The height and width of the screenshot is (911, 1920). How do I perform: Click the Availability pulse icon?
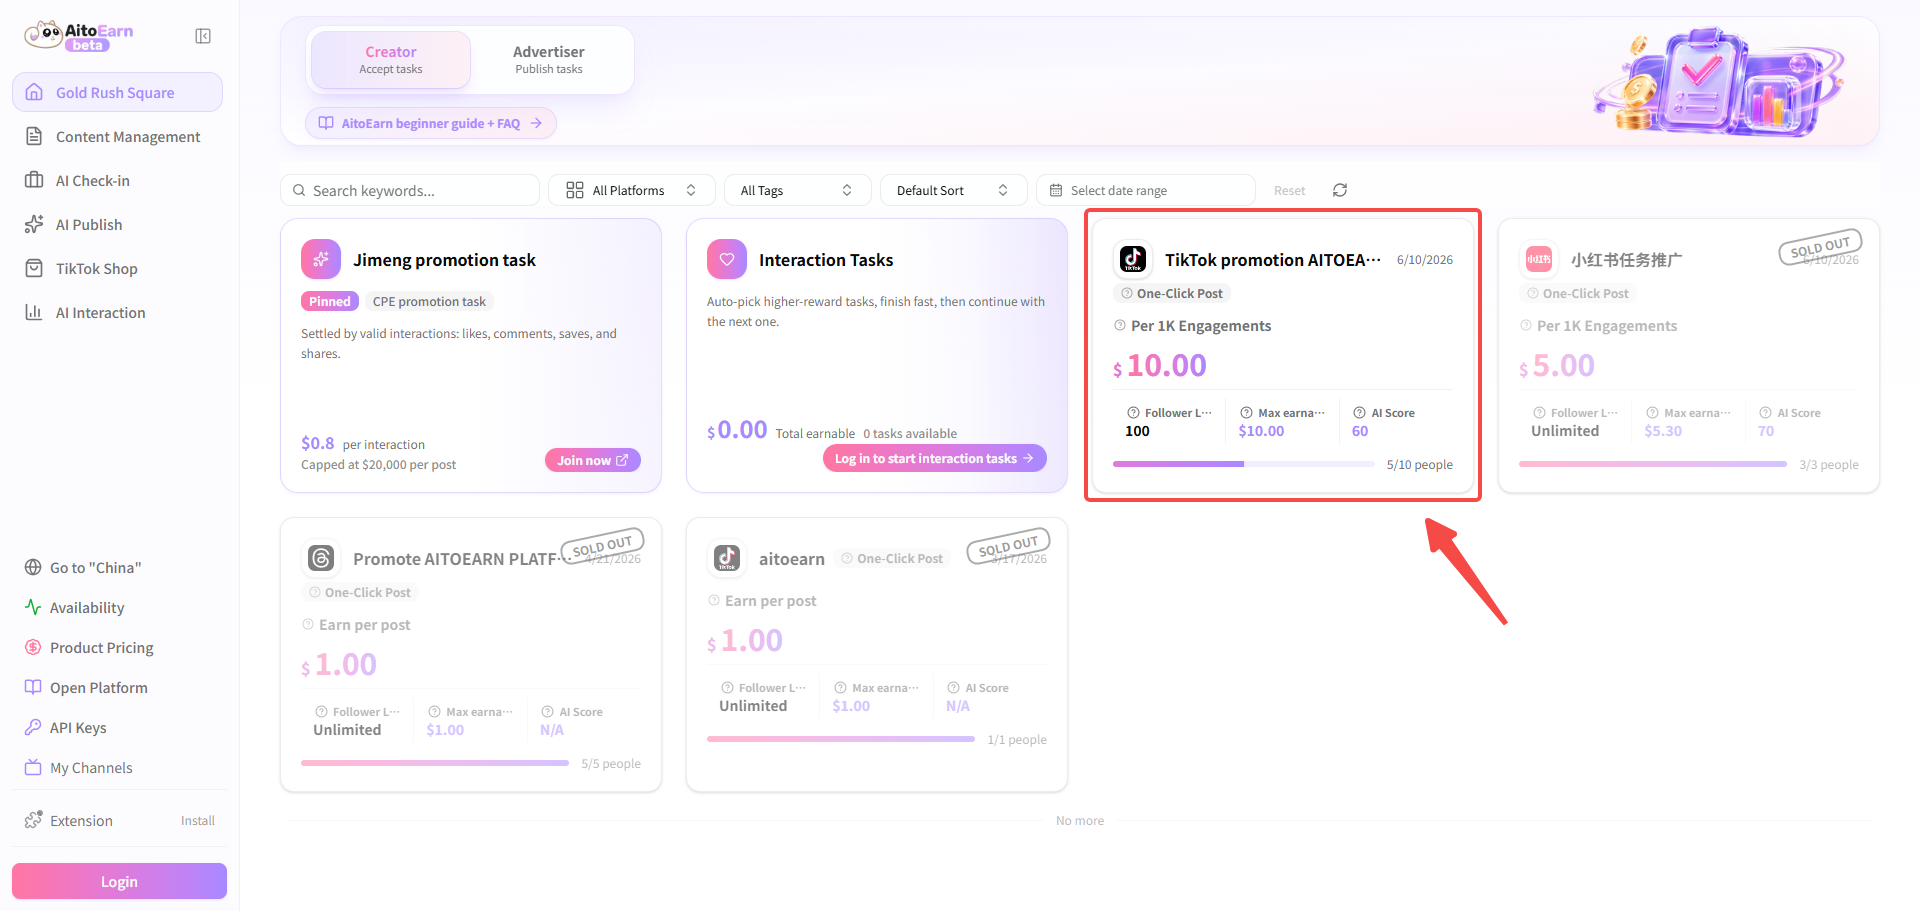pyautogui.click(x=33, y=607)
